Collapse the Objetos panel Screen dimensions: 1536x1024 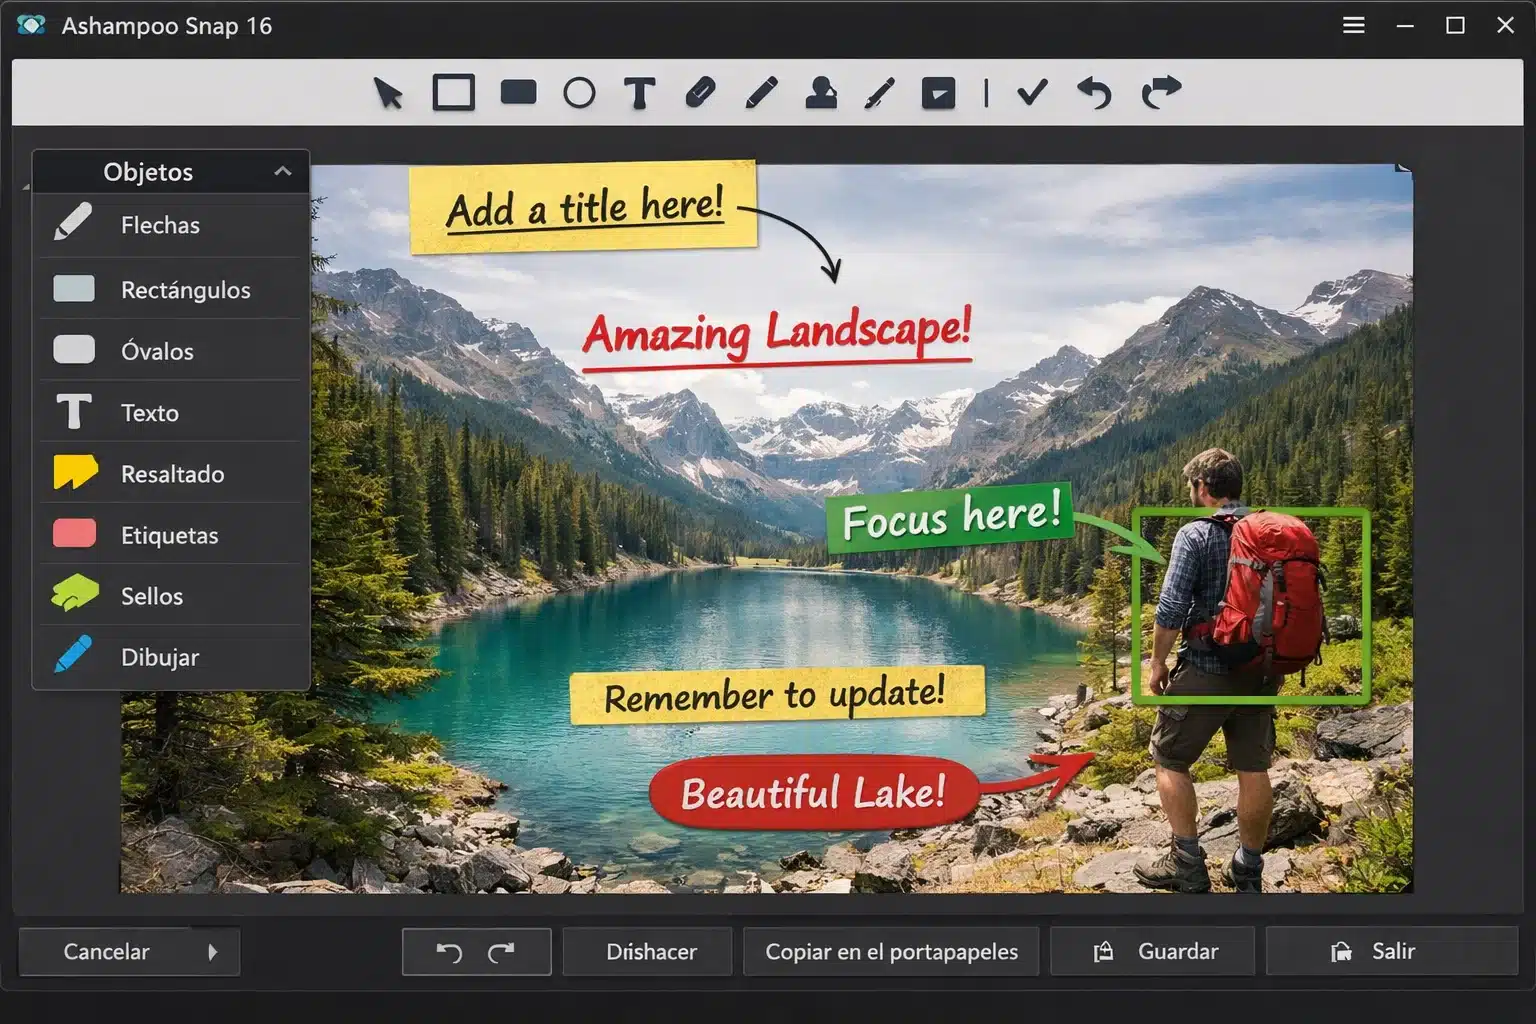pyautogui.click(x=281, y=170)
